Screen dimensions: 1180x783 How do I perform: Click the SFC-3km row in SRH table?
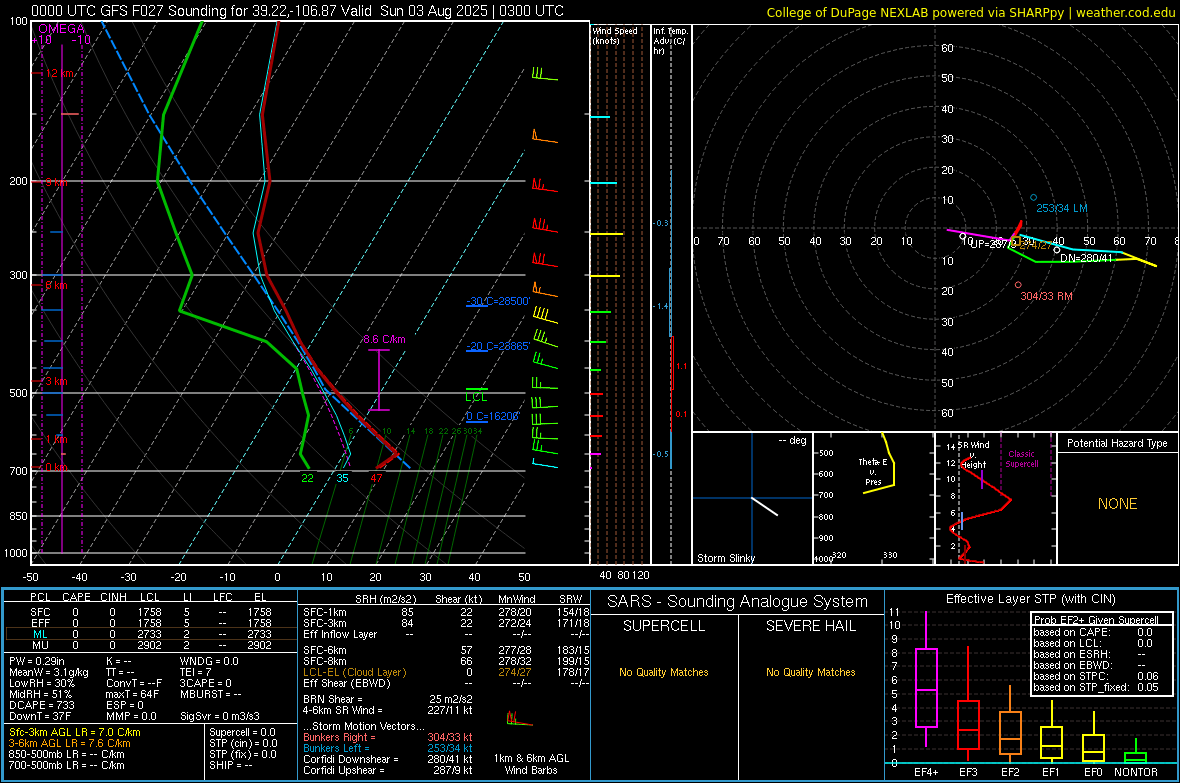[x=446, y=623]
